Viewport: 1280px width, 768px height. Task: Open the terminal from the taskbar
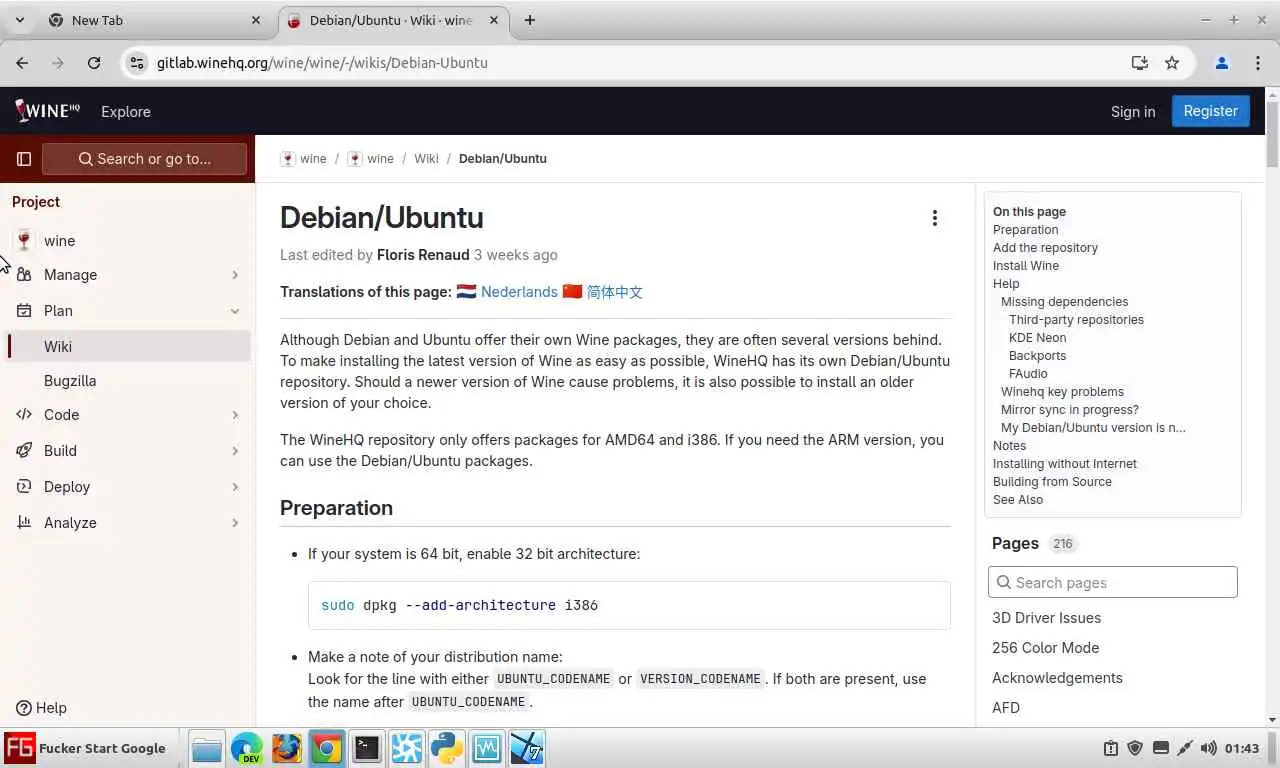pos(366,748)
